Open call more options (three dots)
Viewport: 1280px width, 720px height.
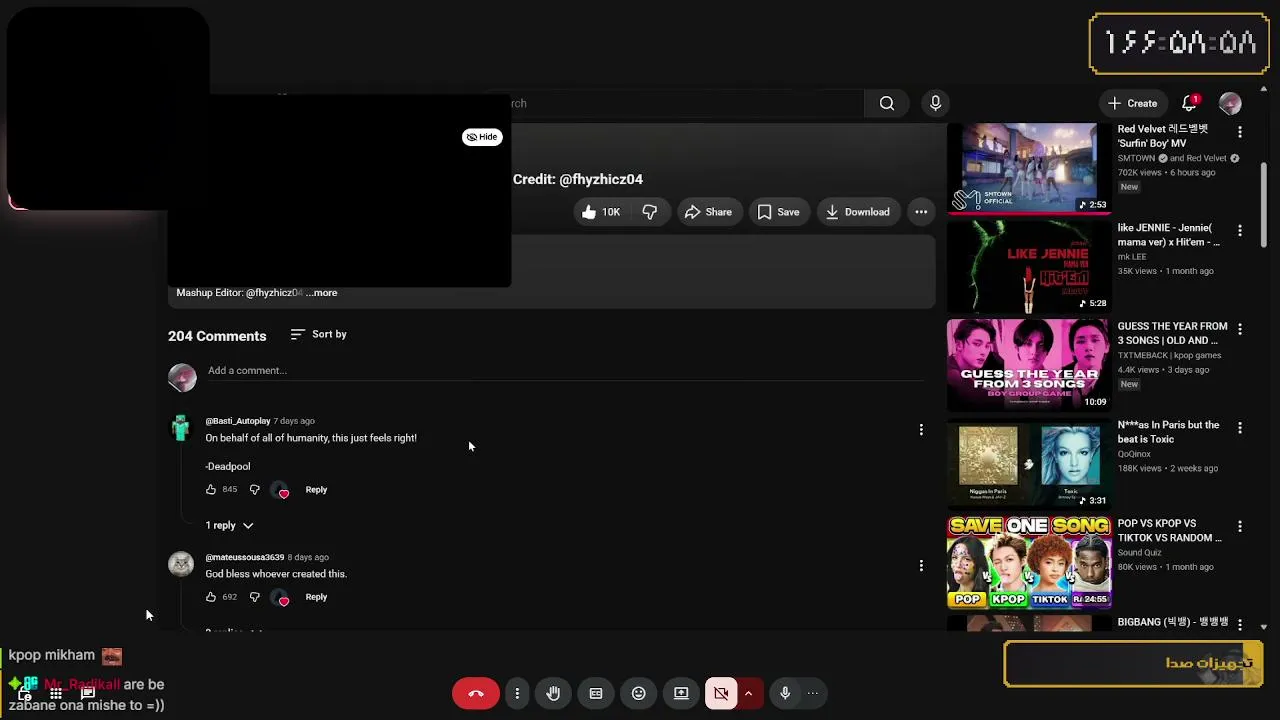[x=517, y=693]
